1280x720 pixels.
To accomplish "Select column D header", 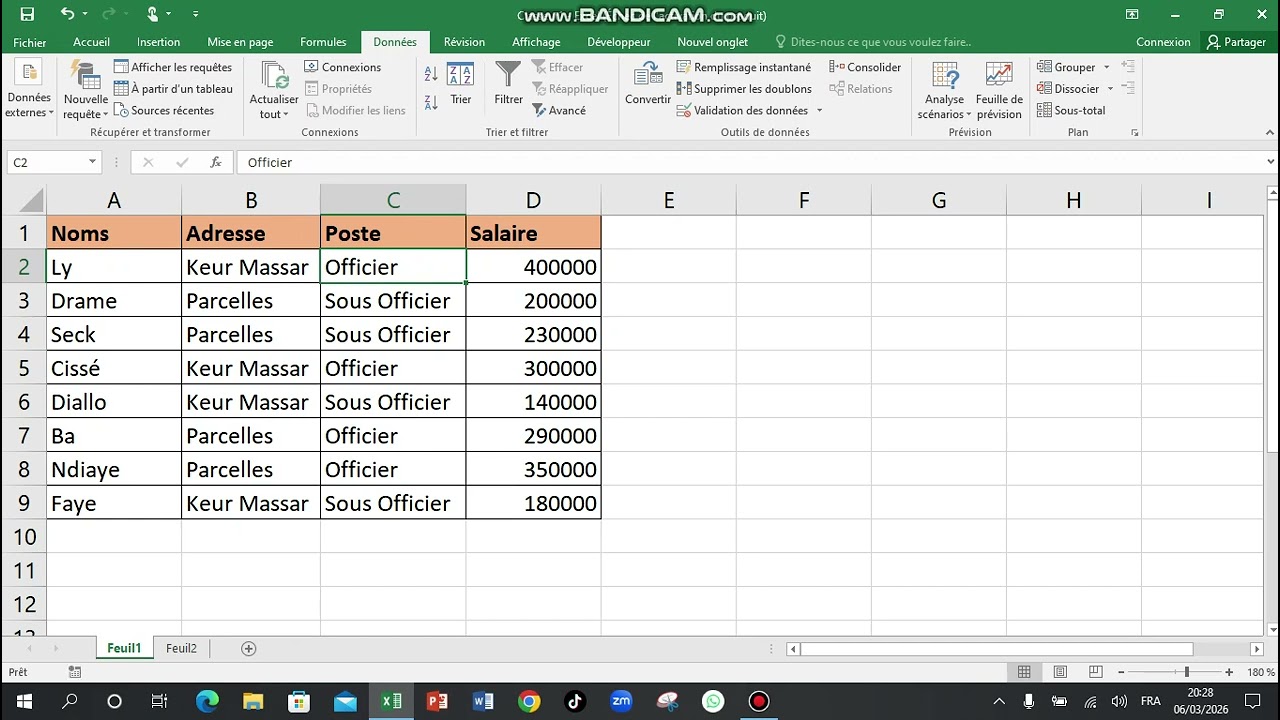I will tap(533, 201).
